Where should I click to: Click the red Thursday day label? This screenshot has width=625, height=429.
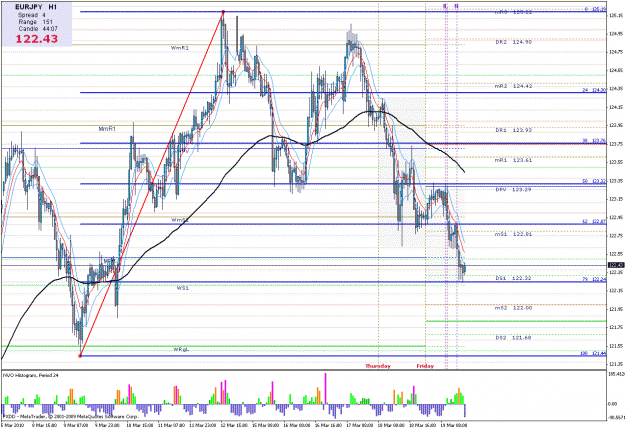[x=378, y=366]
